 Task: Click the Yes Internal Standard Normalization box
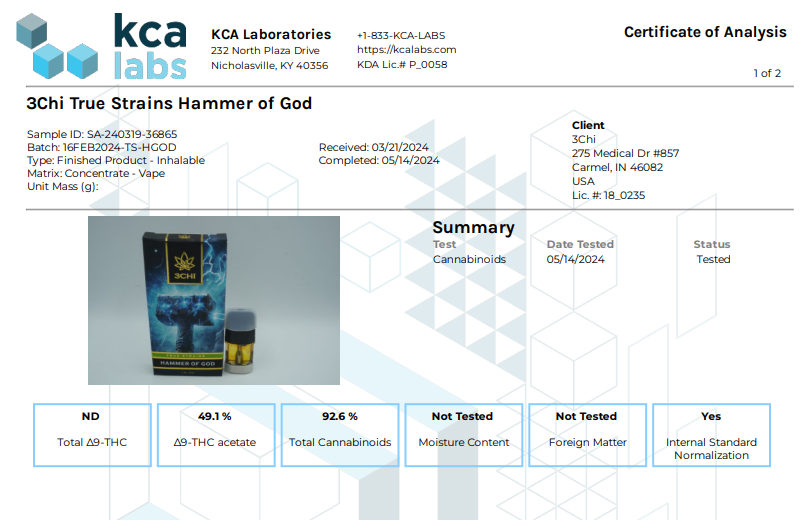[711, 435]
